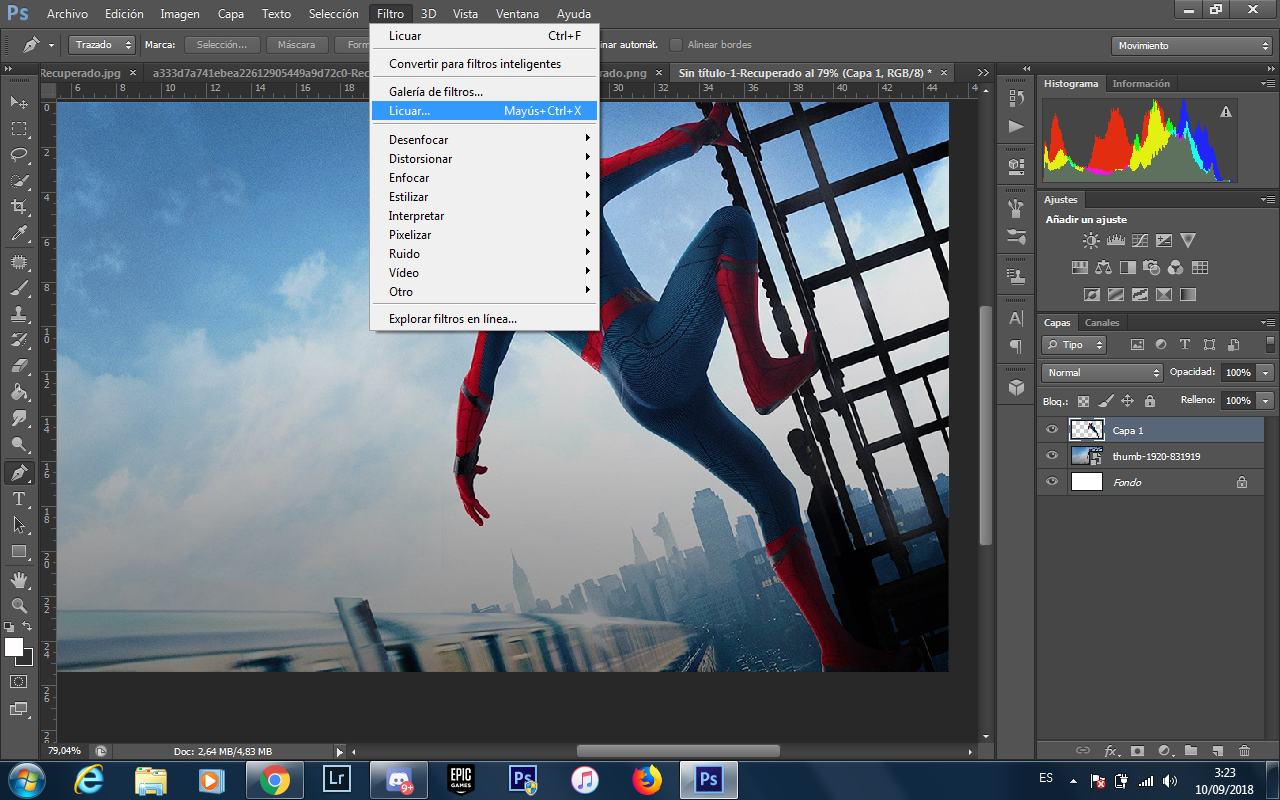Screen dimensions: 1280x800
Task: Toggle lock all for the layer
Action: [x=1150, y=401]
